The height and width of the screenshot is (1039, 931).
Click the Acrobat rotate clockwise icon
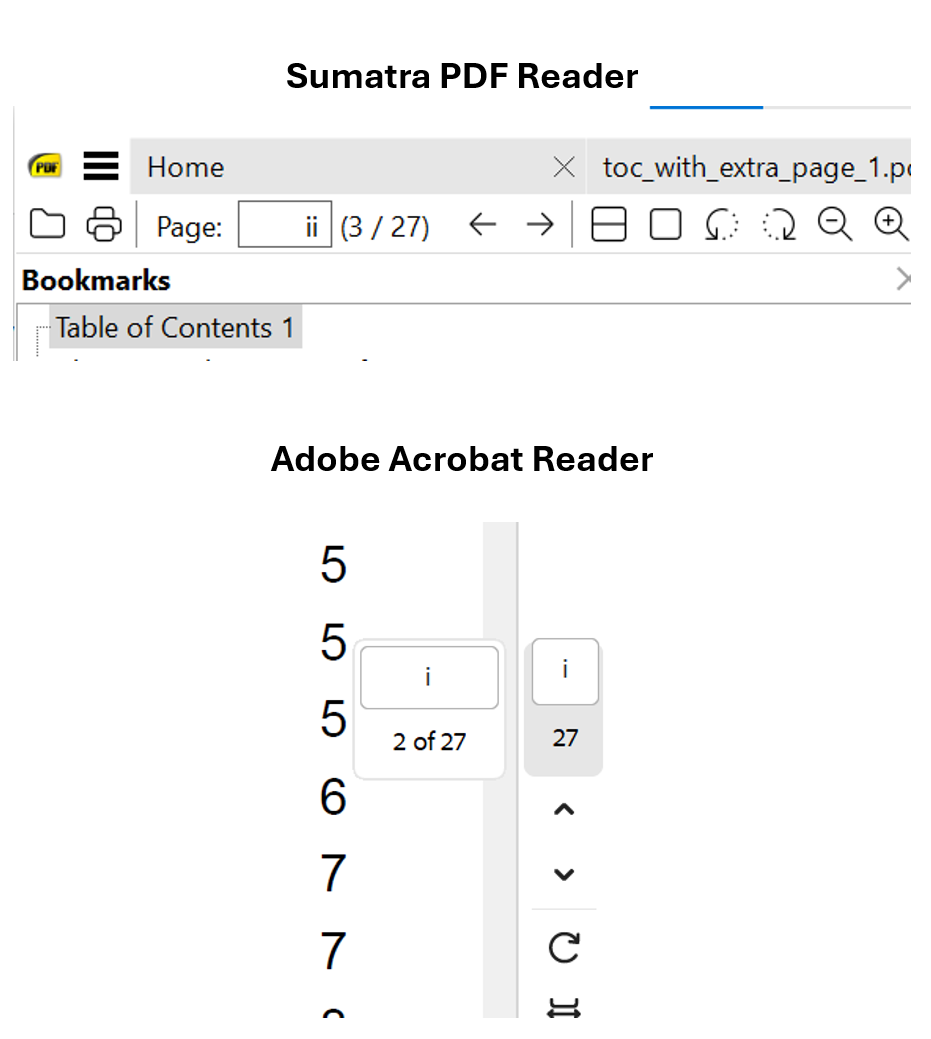click(x=564, y=947)
